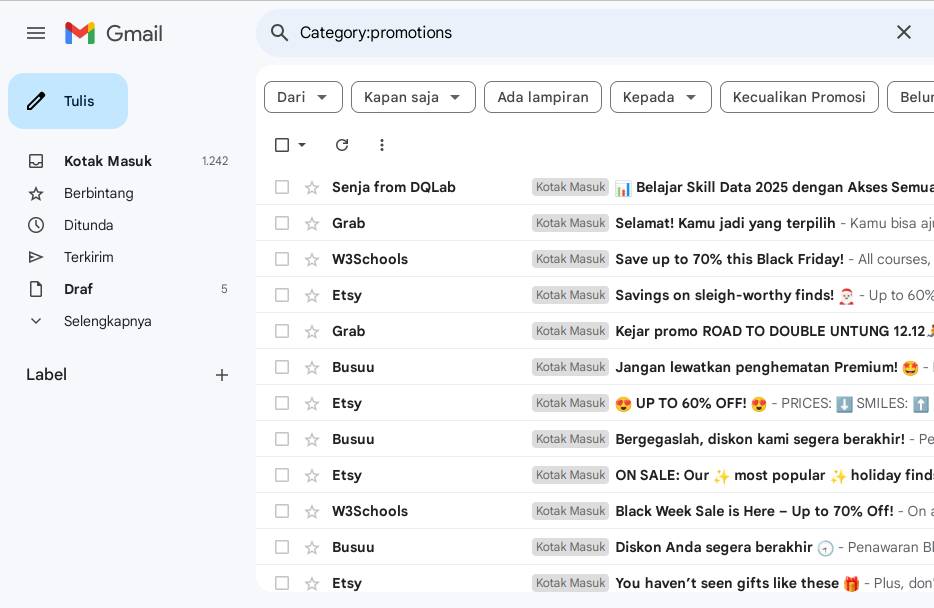The height and width of the screenshot is (608, 934).
Task: Tick the select-all checkbox in the toolbar
Action: point(282,145)
